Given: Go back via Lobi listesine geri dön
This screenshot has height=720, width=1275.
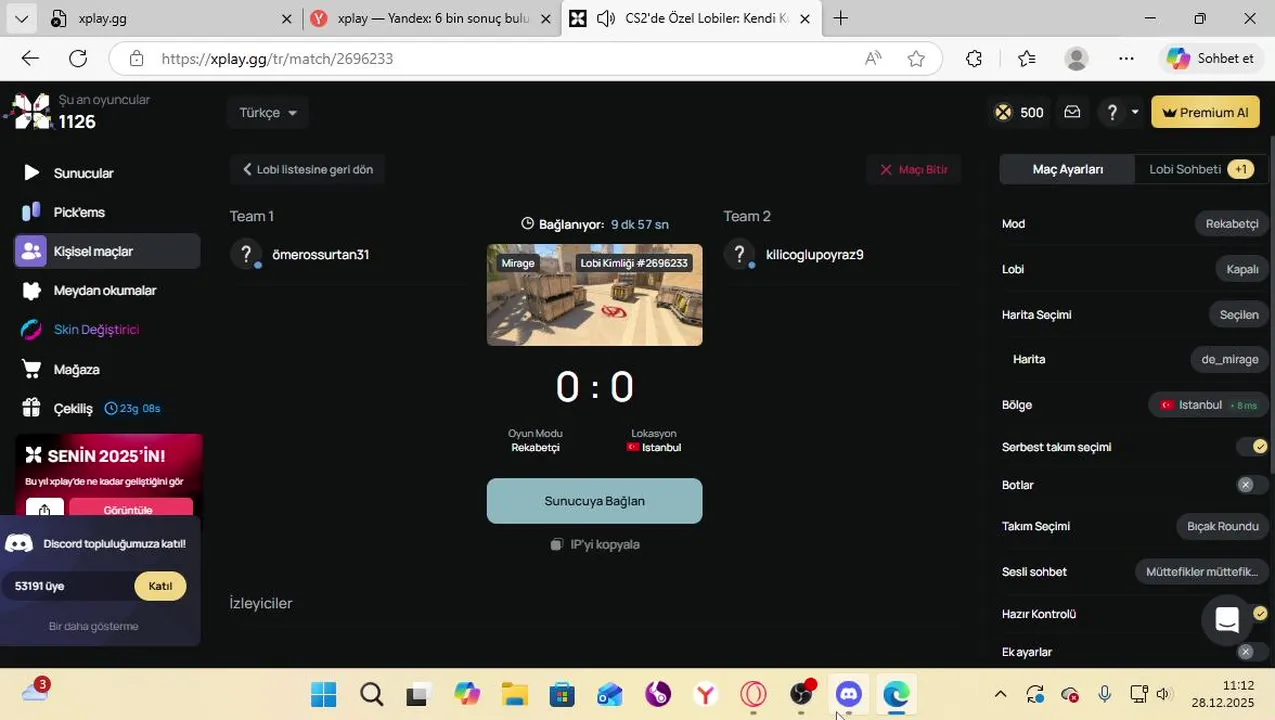Looking at the screenshot, I should click(308, 169).
